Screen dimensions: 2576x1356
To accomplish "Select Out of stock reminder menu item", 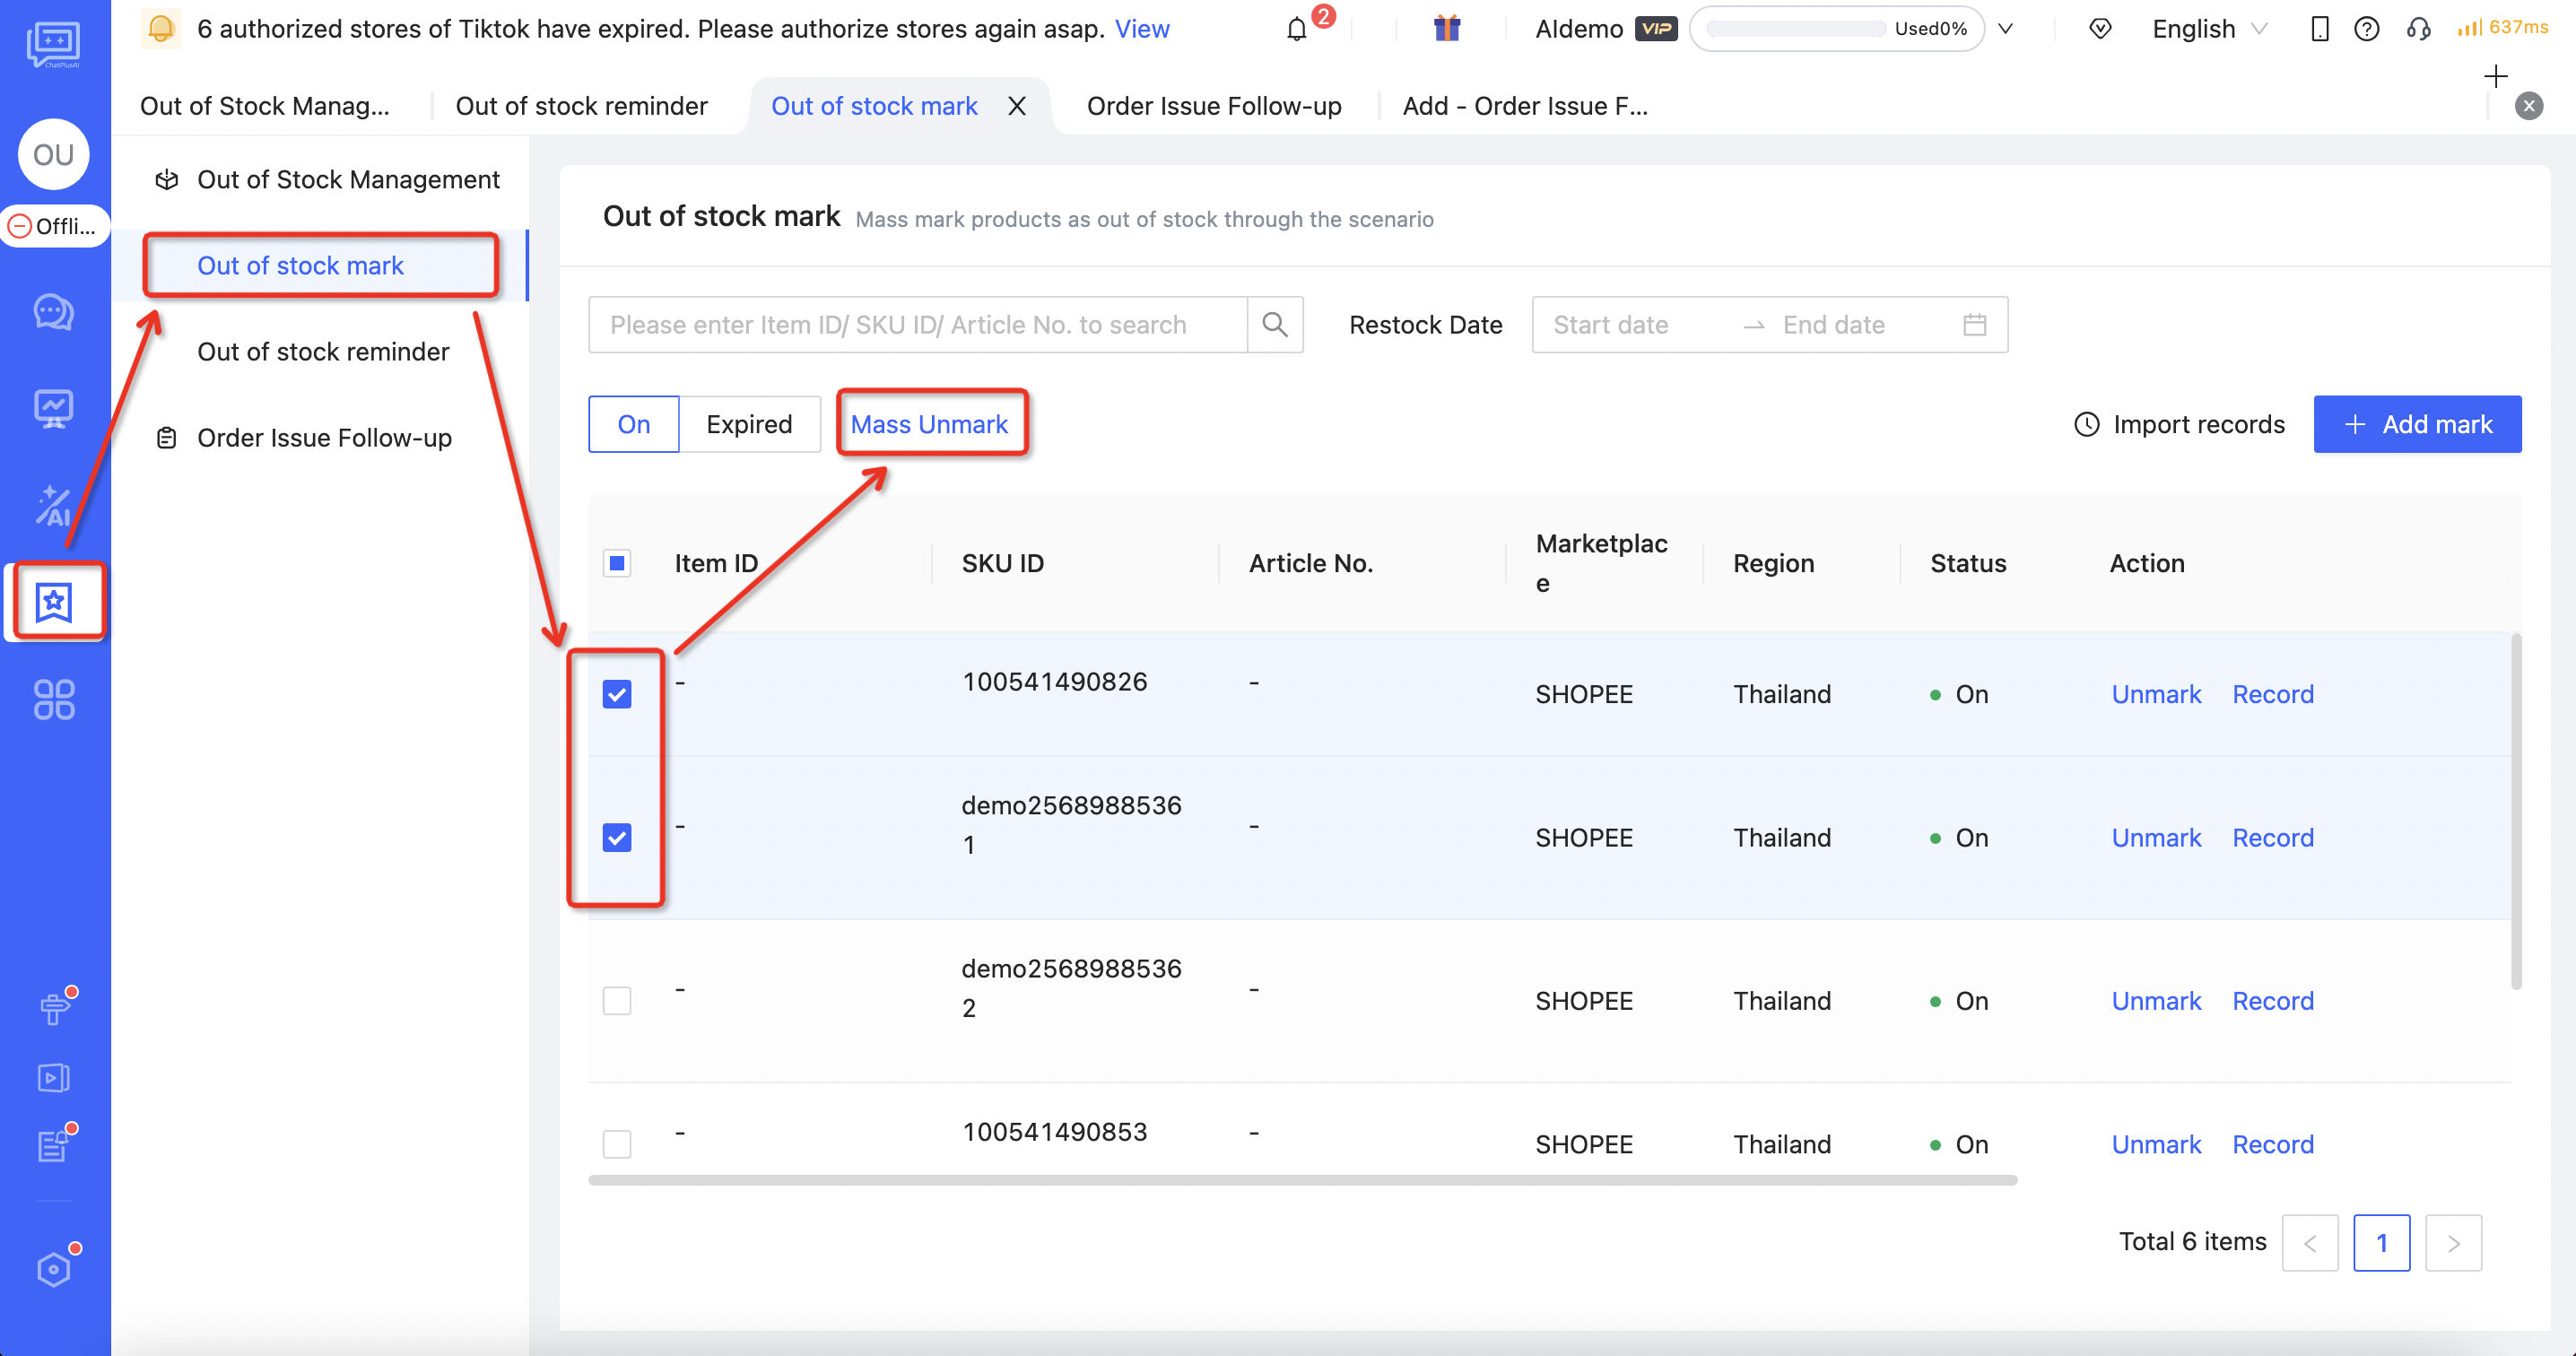I will (x=323, y=352).
